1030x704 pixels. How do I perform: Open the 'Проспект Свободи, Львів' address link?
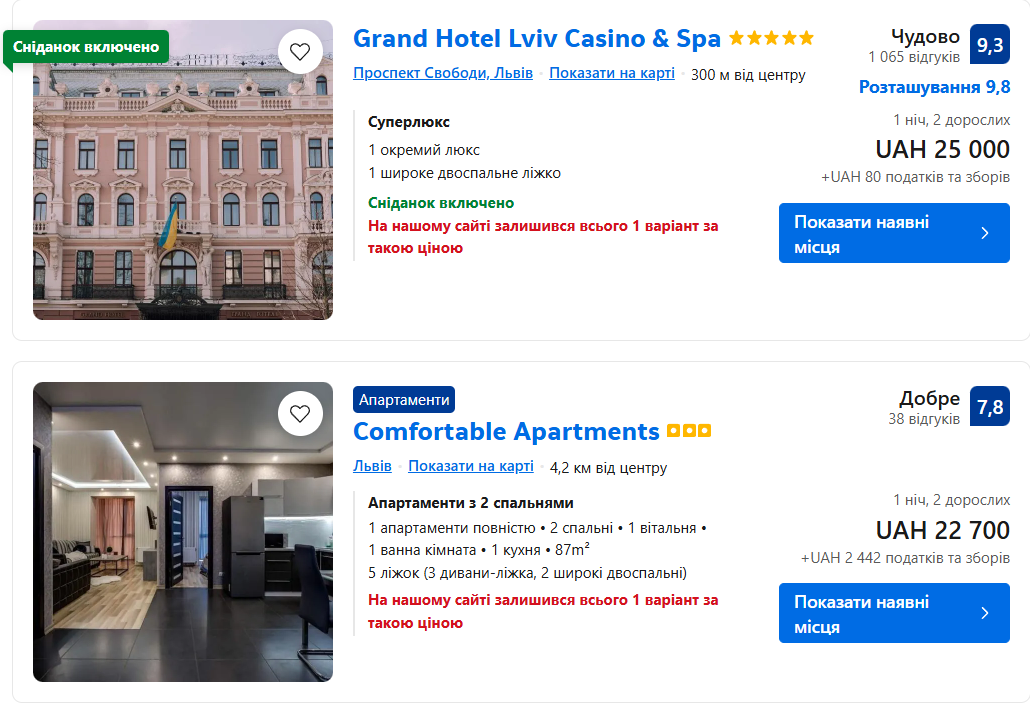[443, 73]
